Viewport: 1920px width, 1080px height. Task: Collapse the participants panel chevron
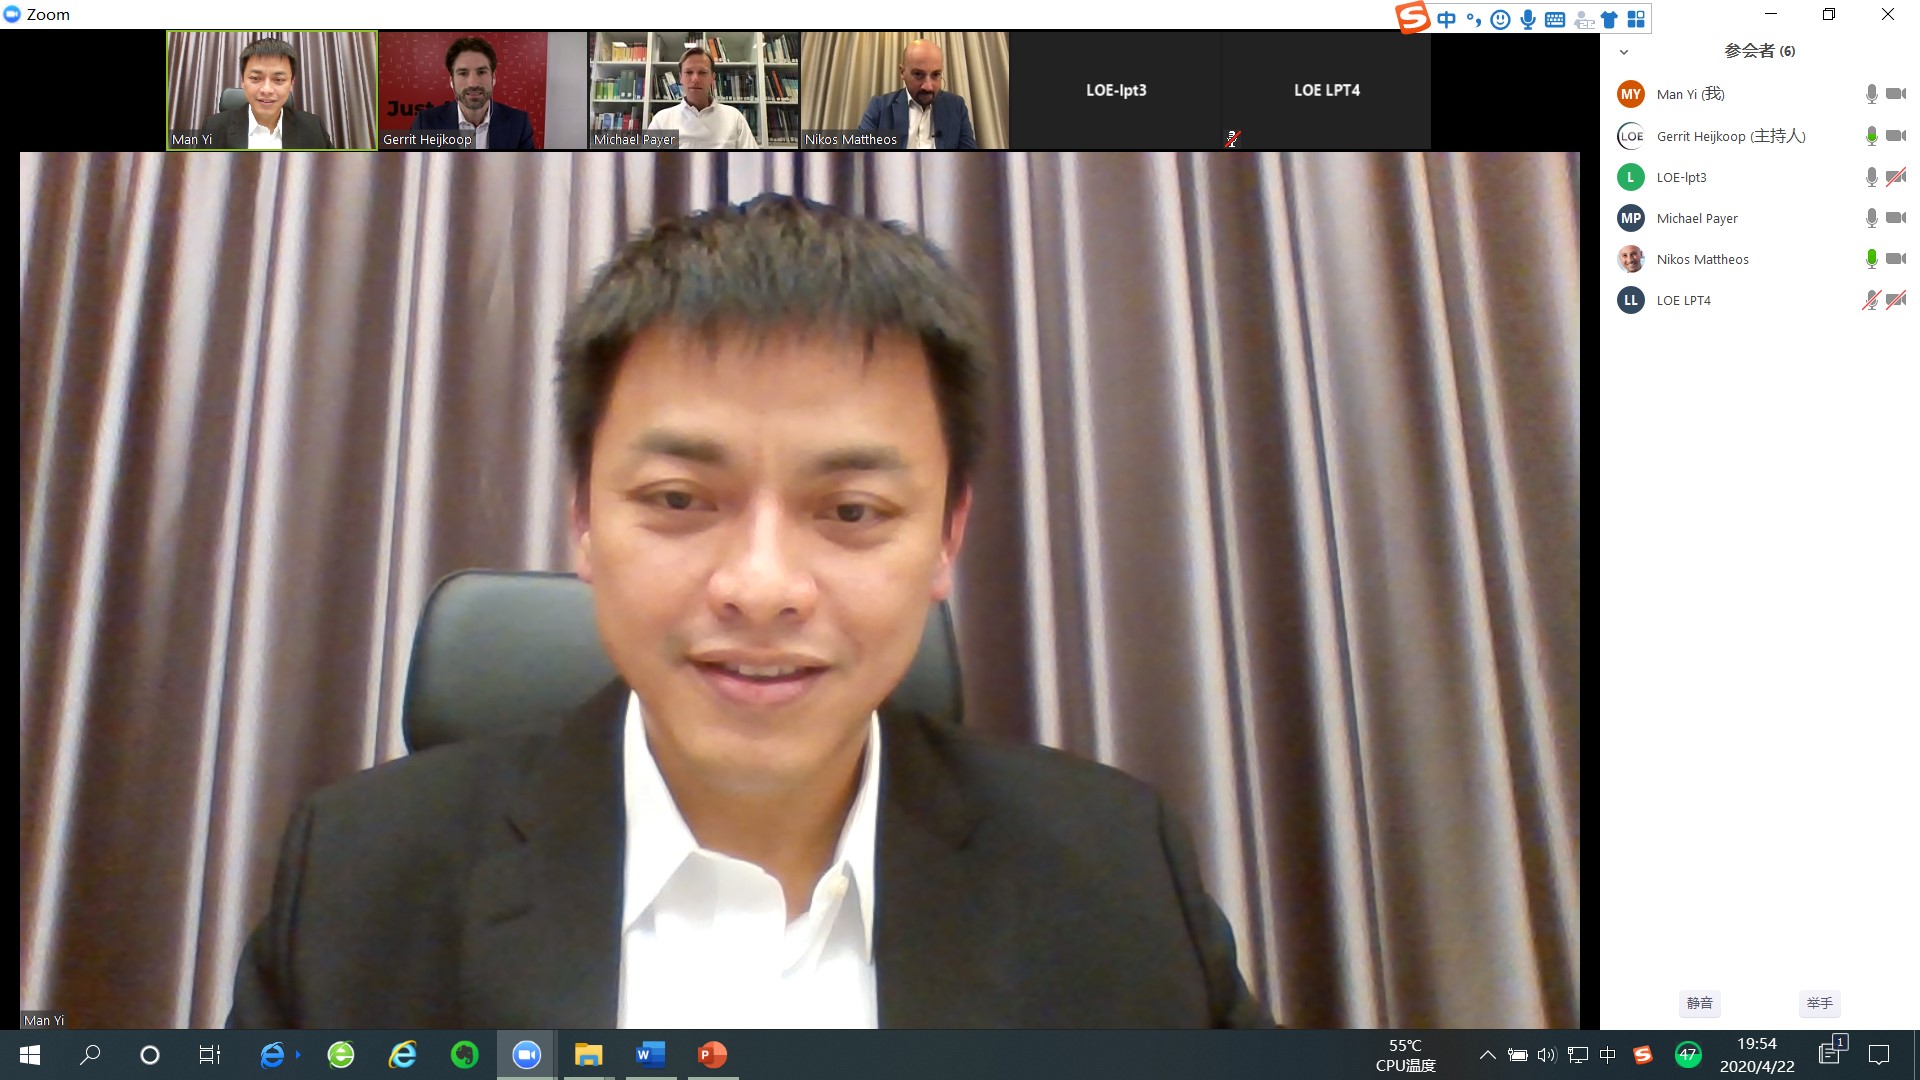pyautogui.click(x=1624, y=52)
